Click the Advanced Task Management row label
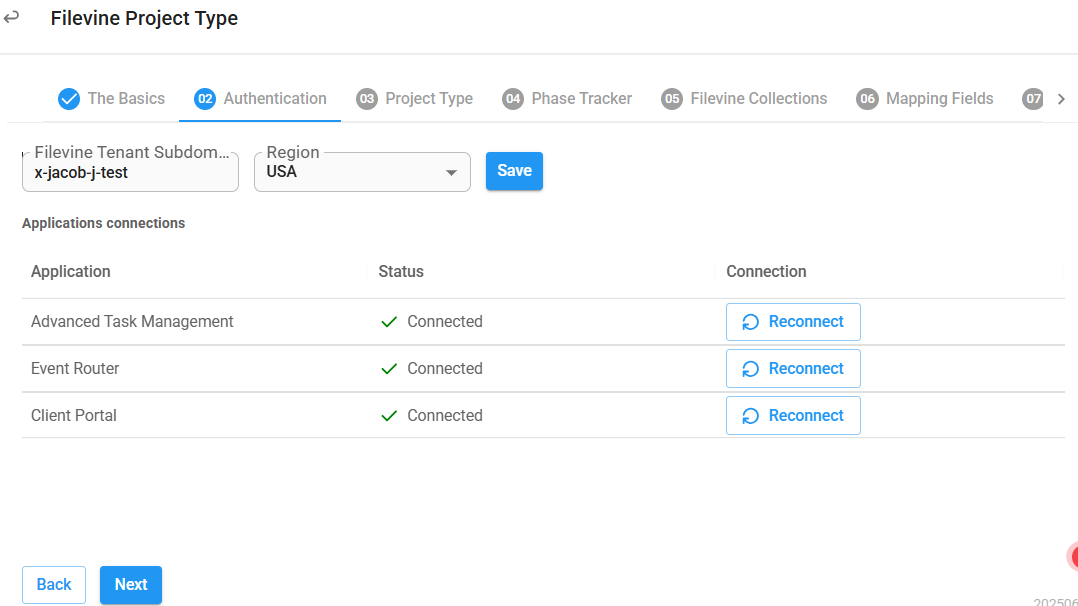This screenshot has width=1078, height=606. 132,322
